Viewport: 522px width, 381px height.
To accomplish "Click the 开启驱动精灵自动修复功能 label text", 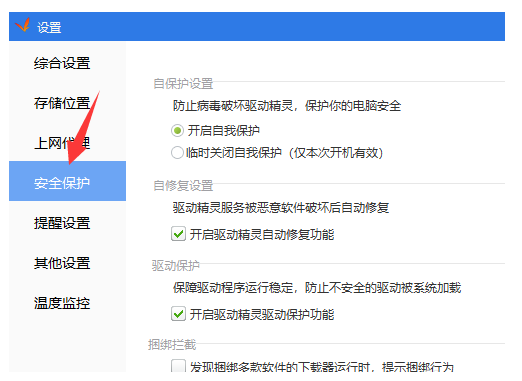I will [x=262, y=234].
